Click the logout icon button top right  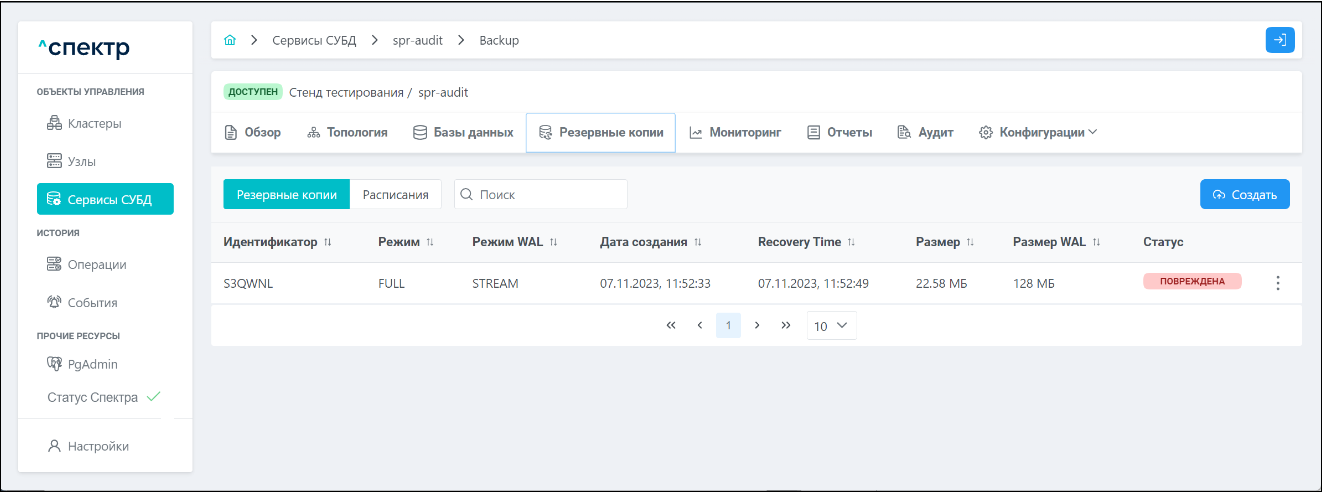tap(1279, 40)
